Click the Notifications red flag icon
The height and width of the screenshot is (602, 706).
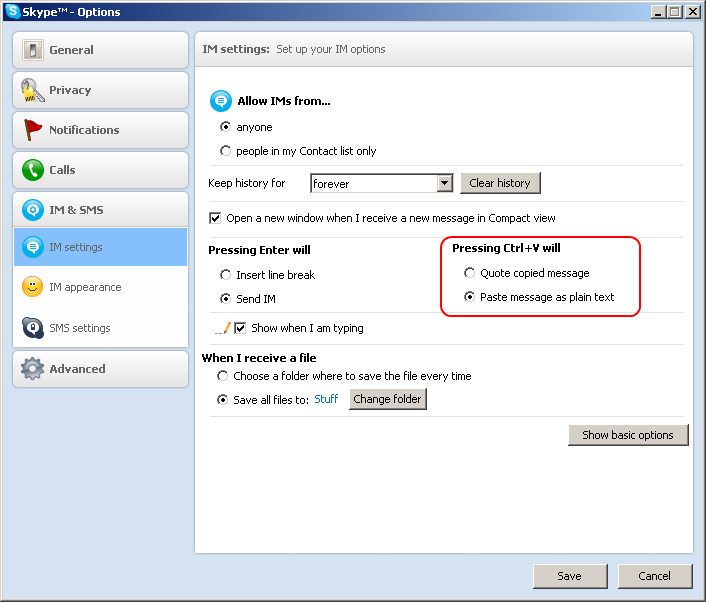pyautogui.click(x=32, y=130)
